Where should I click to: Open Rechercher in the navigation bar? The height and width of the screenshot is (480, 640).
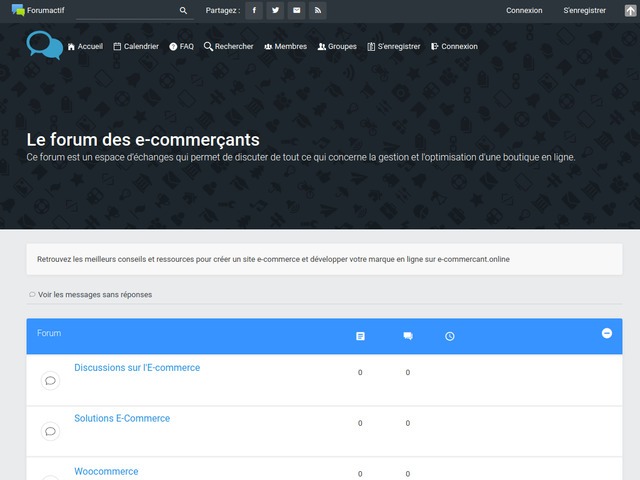coord(228,46)
